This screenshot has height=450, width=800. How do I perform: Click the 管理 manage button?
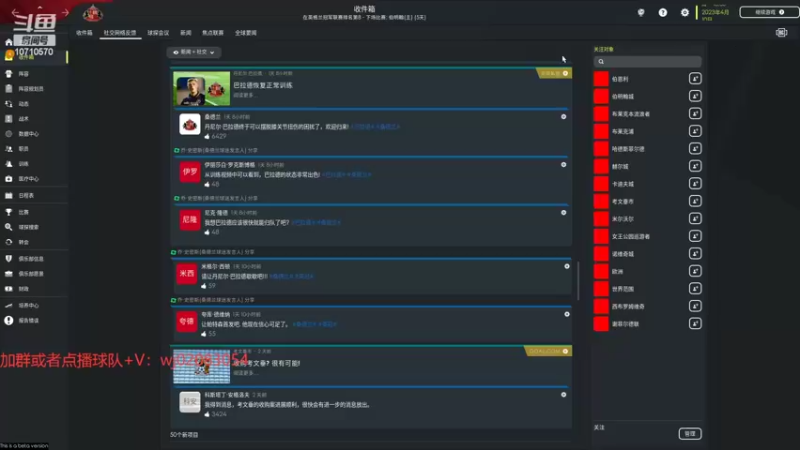click(690, 434)
